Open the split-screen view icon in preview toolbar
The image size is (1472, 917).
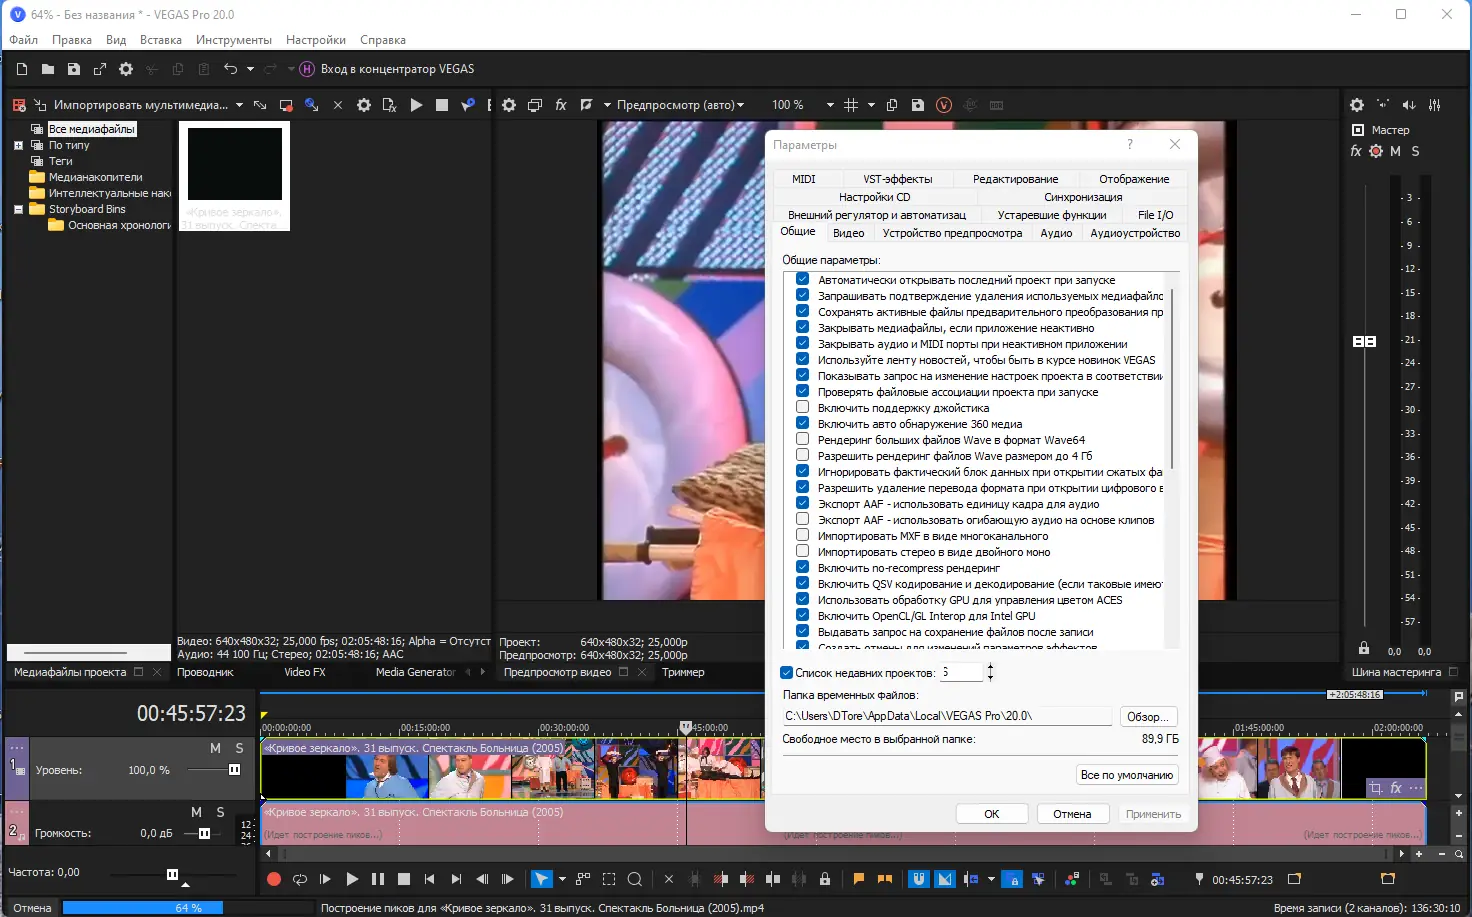pyautogui.click(x=587, y=105)
